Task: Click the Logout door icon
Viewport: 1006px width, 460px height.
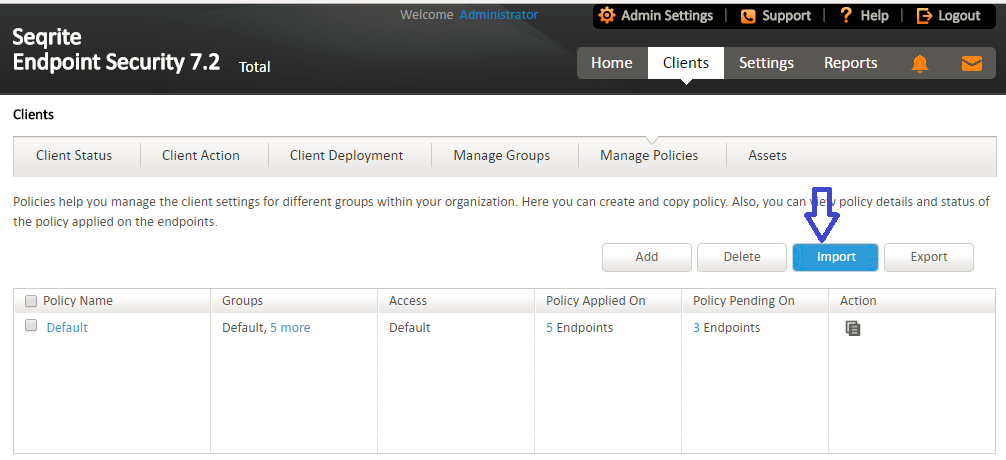Action: tap(924, 16)
